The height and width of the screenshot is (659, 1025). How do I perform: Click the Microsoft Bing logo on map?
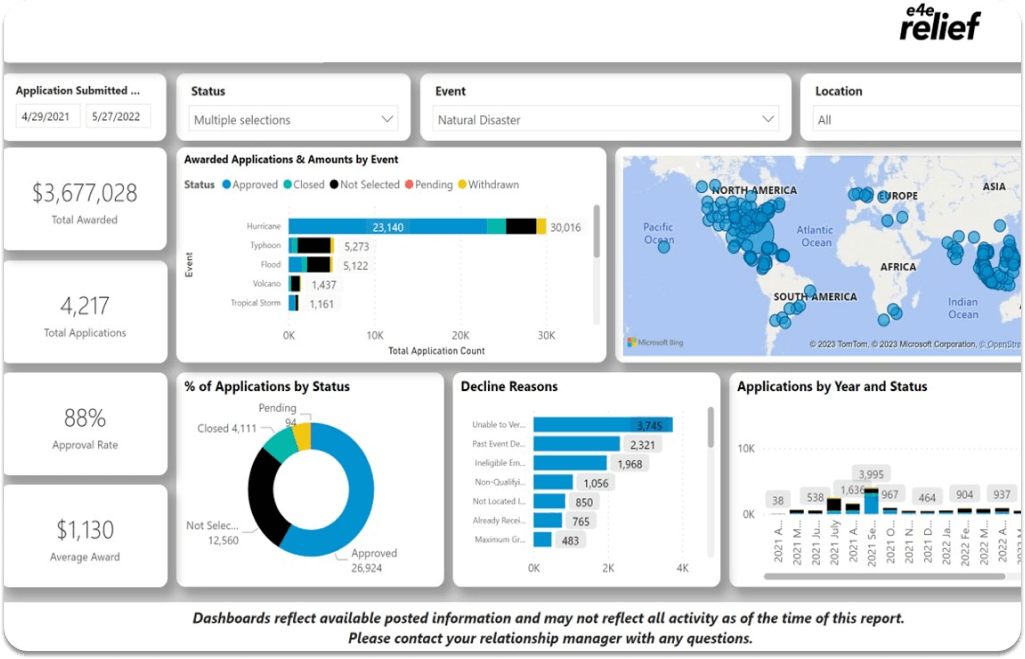657,343
